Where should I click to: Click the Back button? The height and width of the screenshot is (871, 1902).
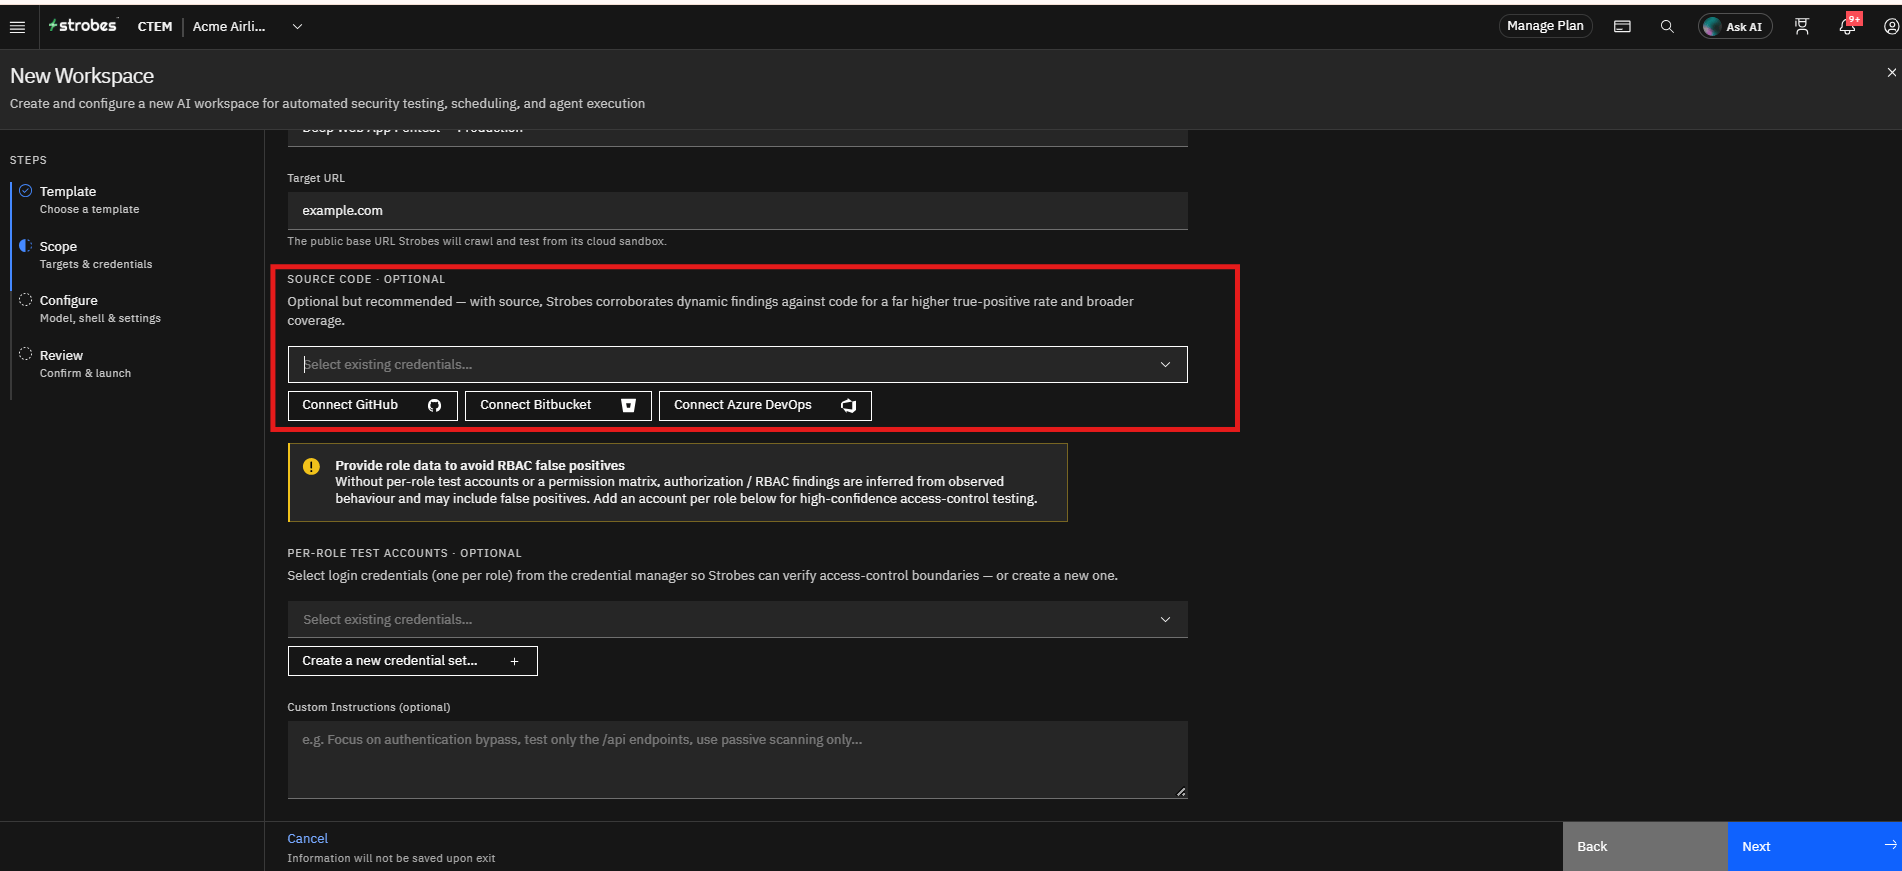point(1645,847)
